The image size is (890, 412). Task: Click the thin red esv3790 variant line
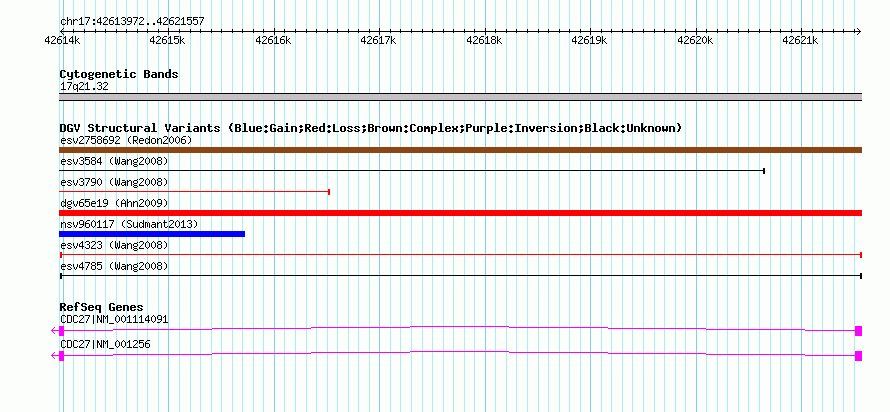click(194, 192)
